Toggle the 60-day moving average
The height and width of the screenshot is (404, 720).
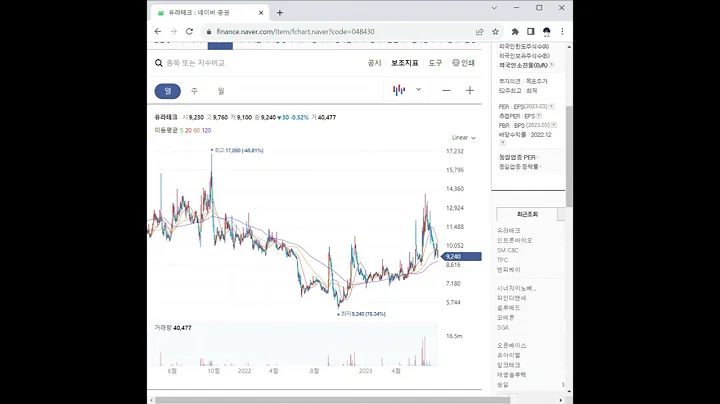click(197, 130)
